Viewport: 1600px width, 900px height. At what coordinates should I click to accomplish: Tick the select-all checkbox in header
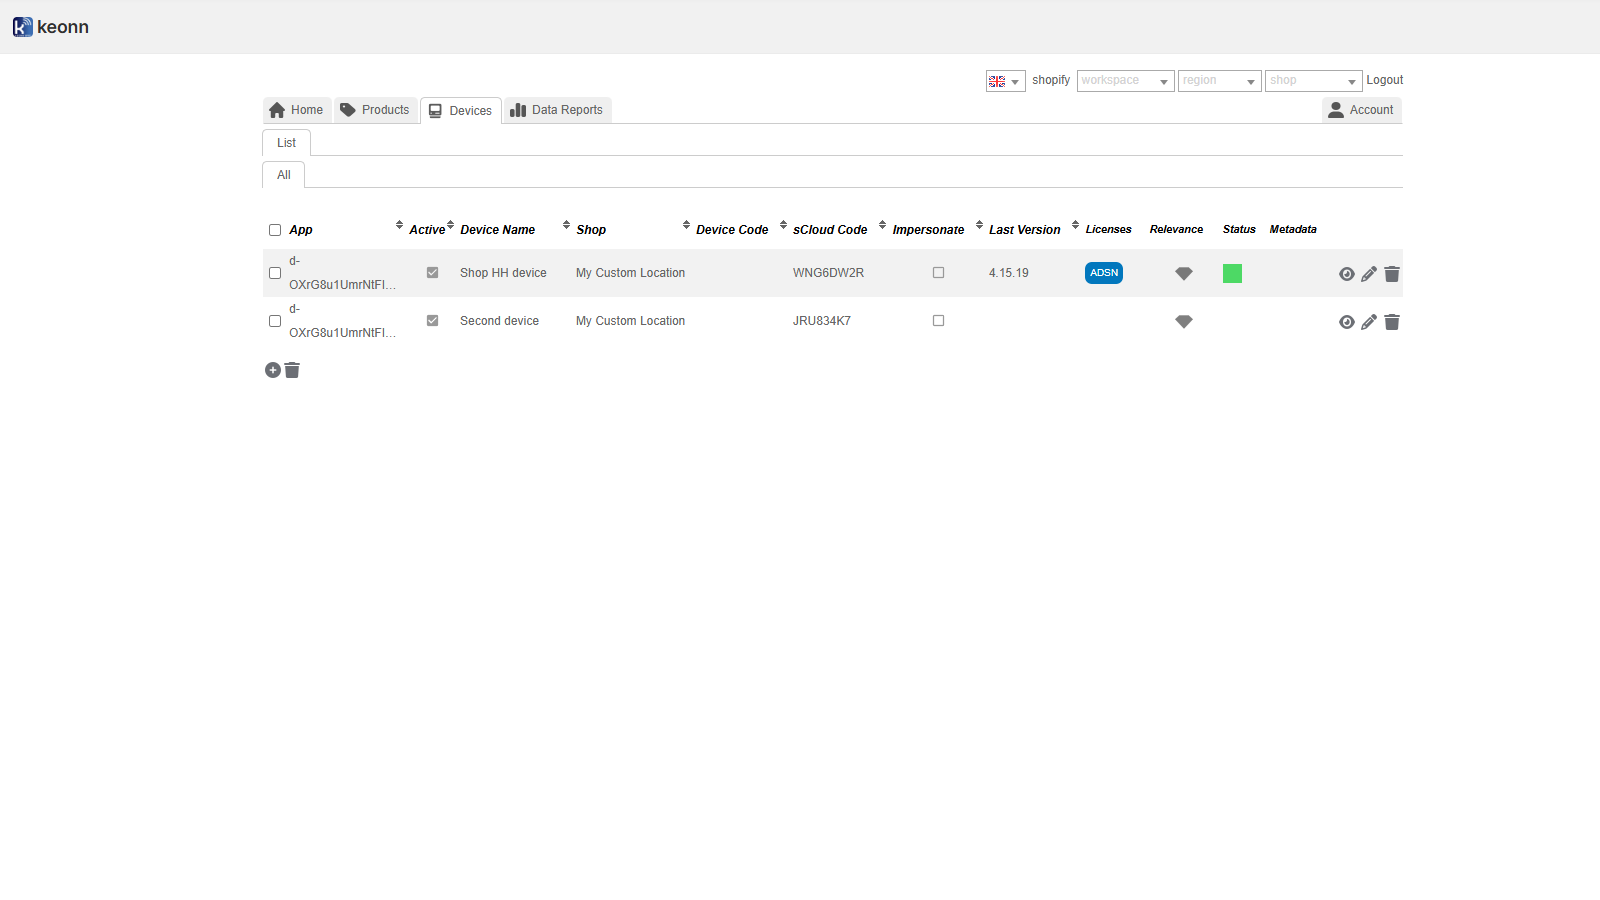pos(275,230)
